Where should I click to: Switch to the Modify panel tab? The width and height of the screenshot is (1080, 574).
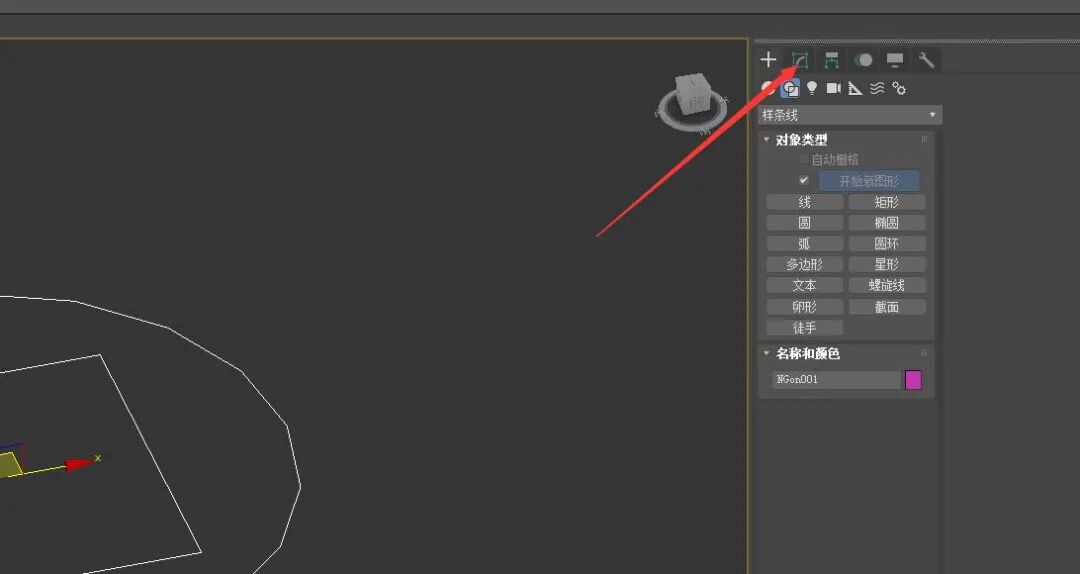800,60
